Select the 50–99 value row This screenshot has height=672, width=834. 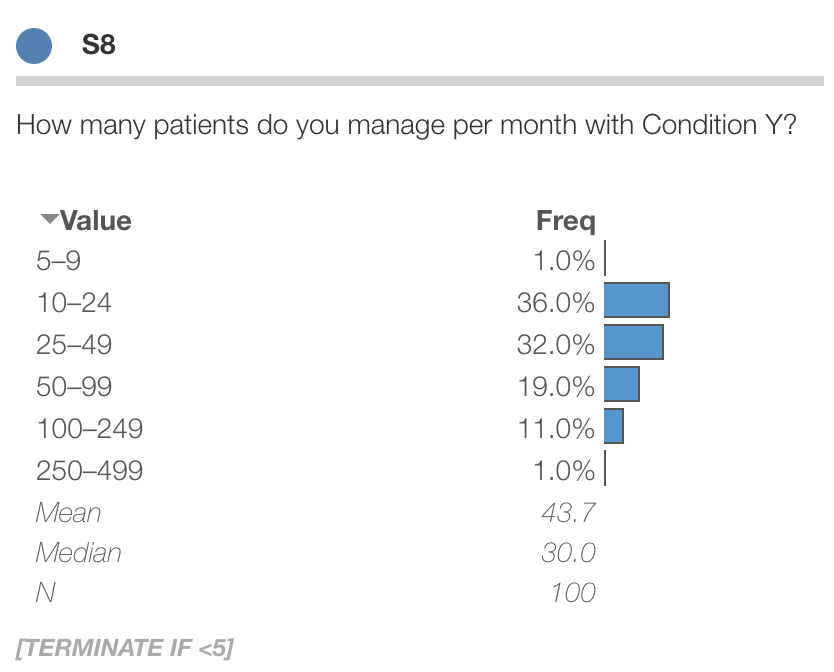(x=74, y=387)
